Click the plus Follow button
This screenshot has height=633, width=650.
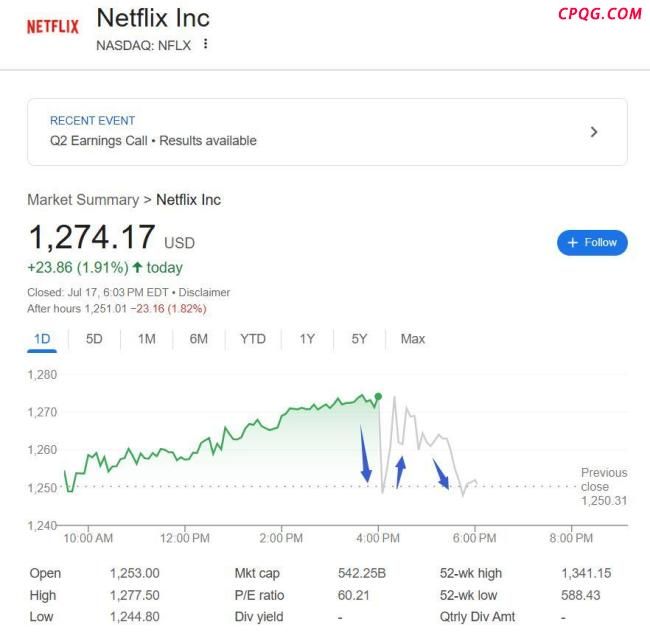coord(592,243)
